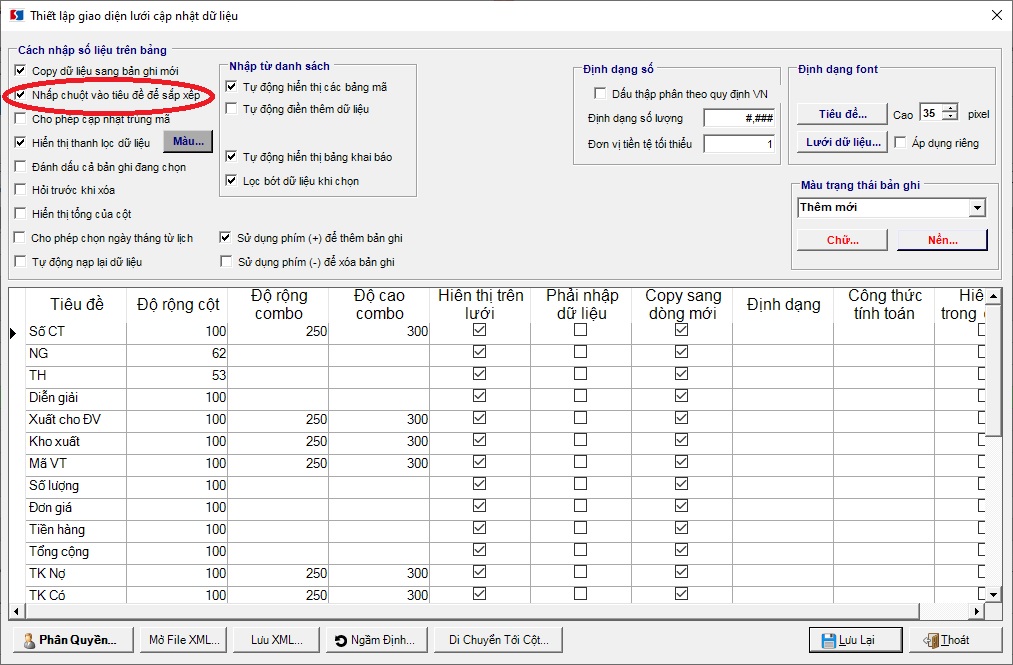Toggle Hiển thị trên lưới for Số CT
This screenshot has width=1013, height=665.
(479, 330)
